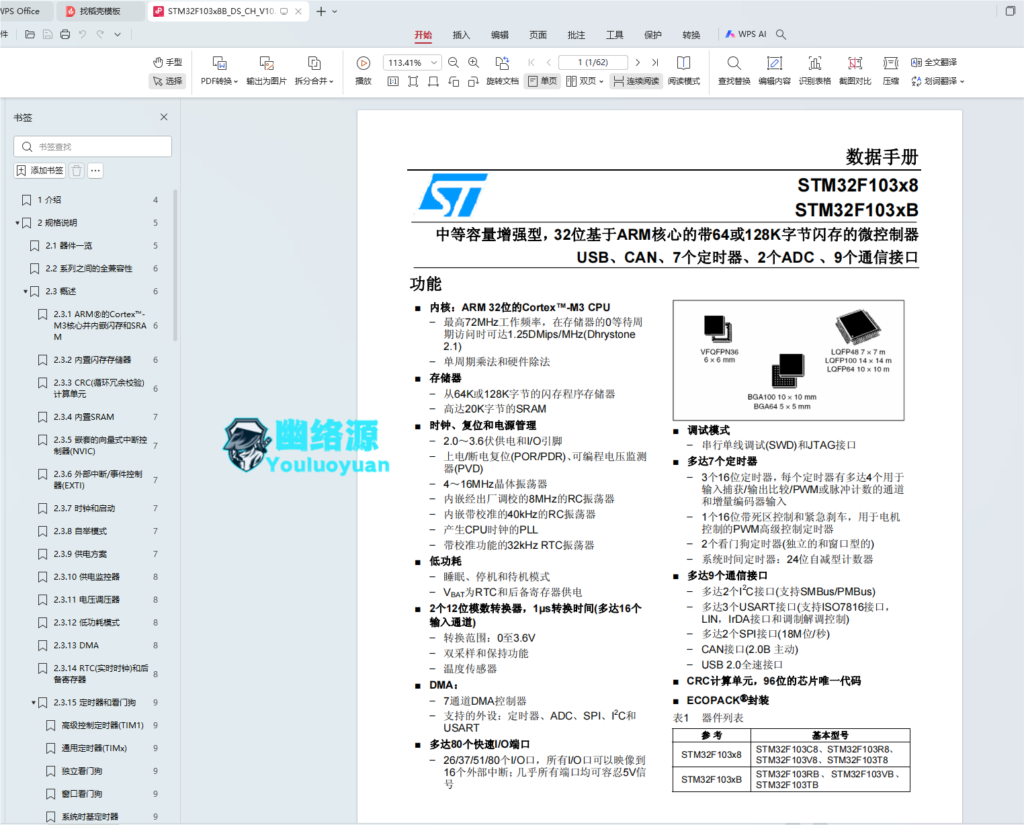Open the search magnifier next to WPS AI

coord(780,35)
